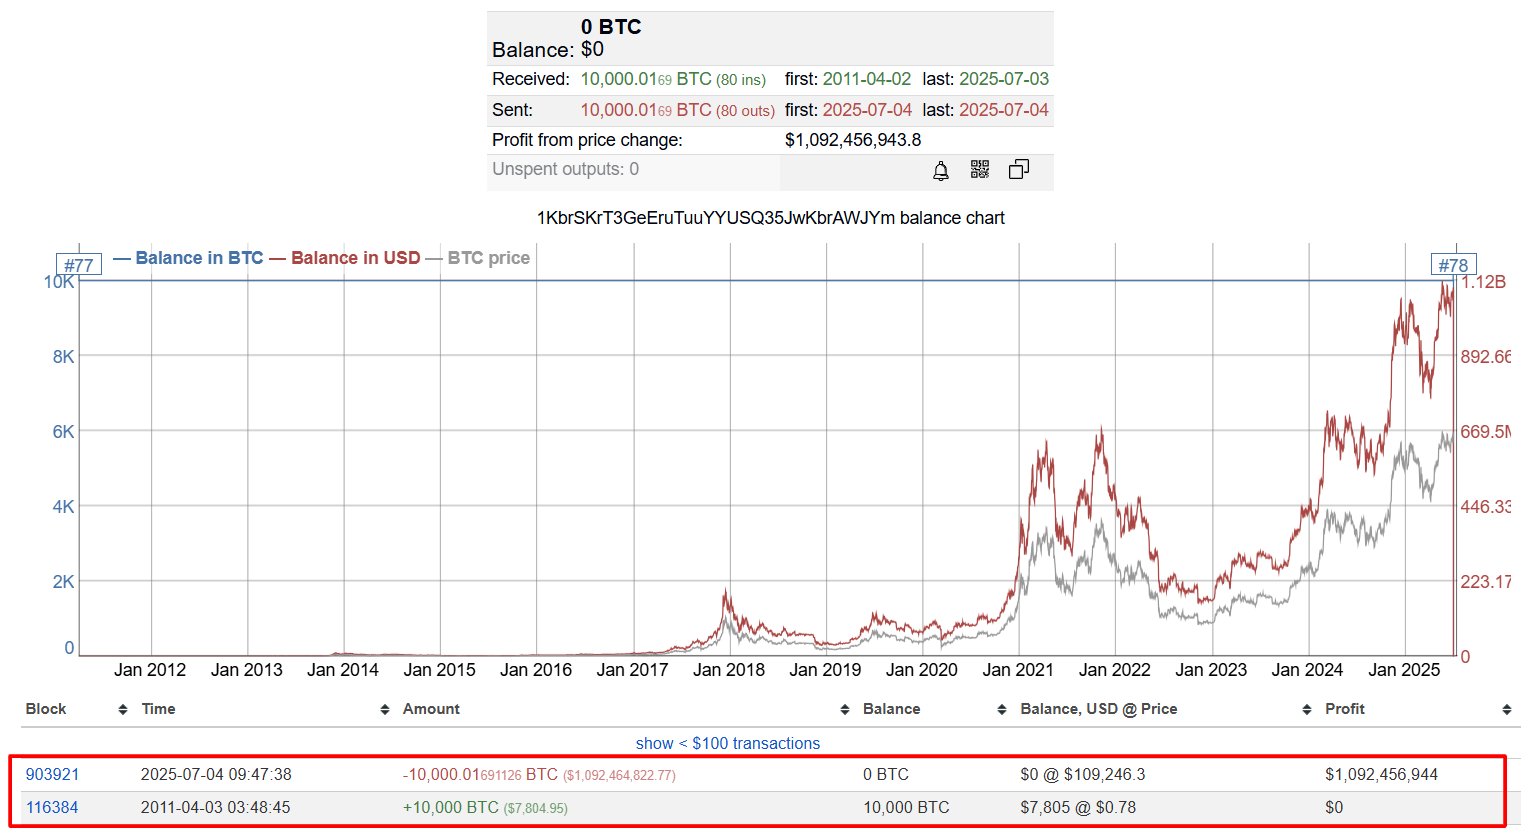Click sent amount 10,000.0169 BTC

646,110
